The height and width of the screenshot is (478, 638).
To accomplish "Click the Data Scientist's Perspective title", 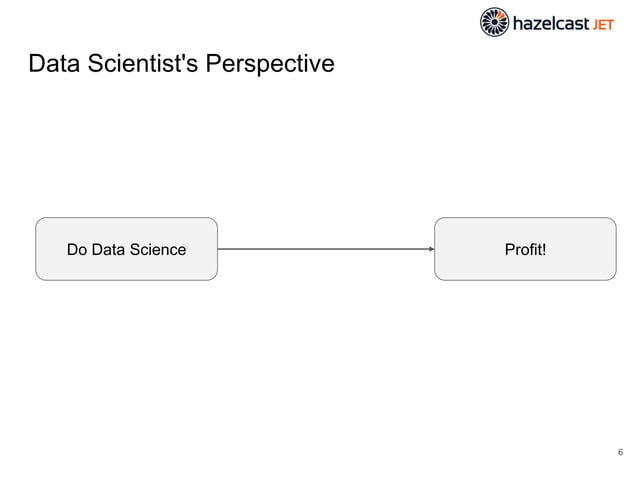I will [x=181, y=64].
